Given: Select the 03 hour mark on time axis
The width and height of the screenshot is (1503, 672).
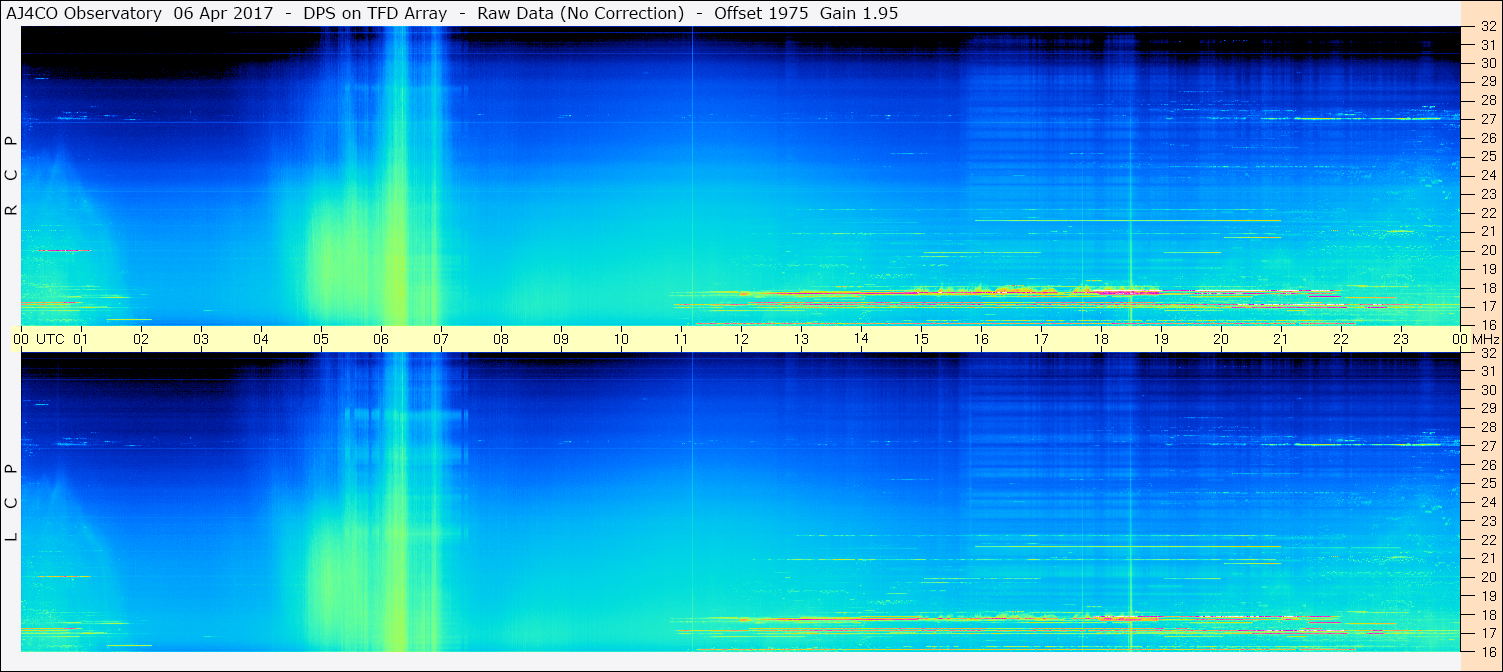Looking at the screenshot, I should coord(201,339).
